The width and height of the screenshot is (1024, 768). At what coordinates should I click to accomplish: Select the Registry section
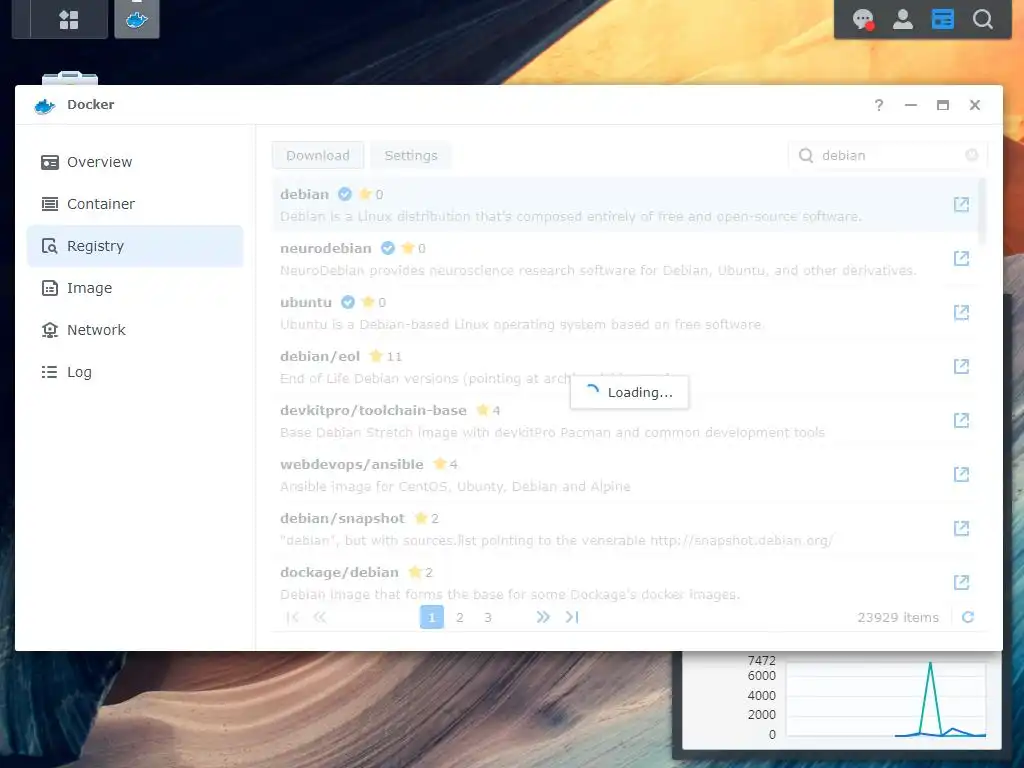(135, 246)
